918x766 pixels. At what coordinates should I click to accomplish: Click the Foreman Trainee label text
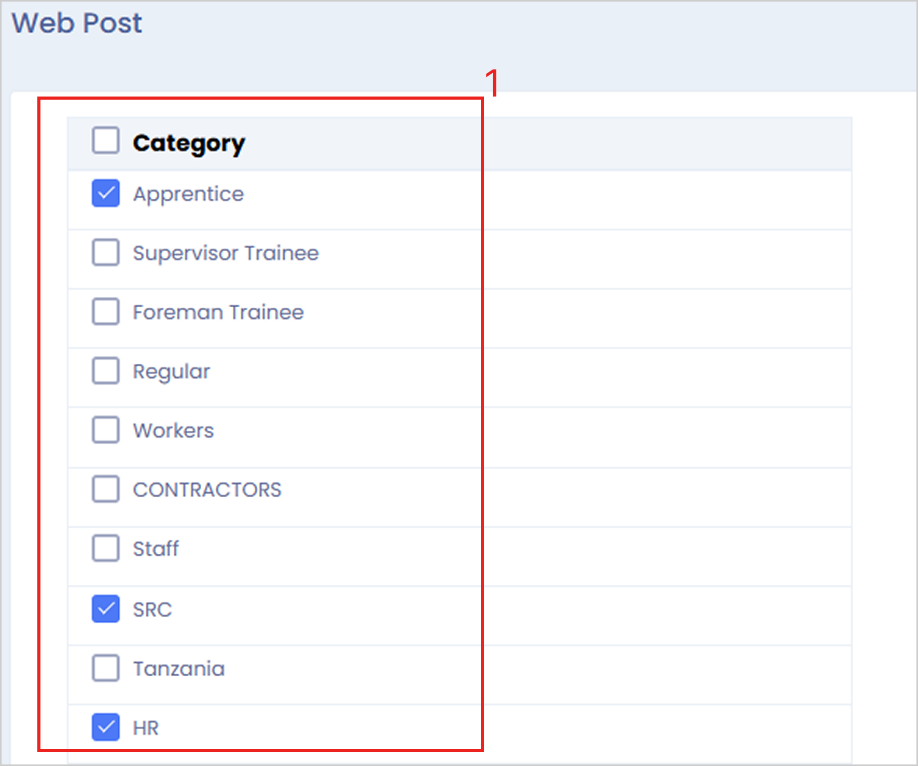coord(218,312)
